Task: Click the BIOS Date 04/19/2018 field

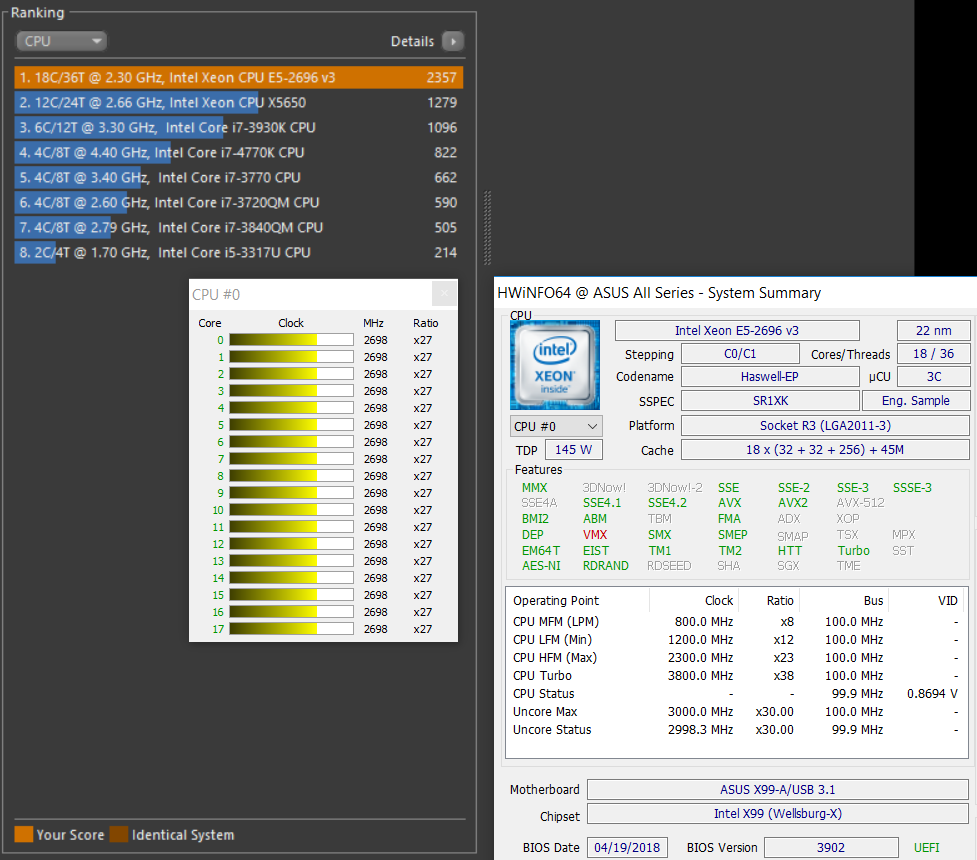Action: (627, 848)
